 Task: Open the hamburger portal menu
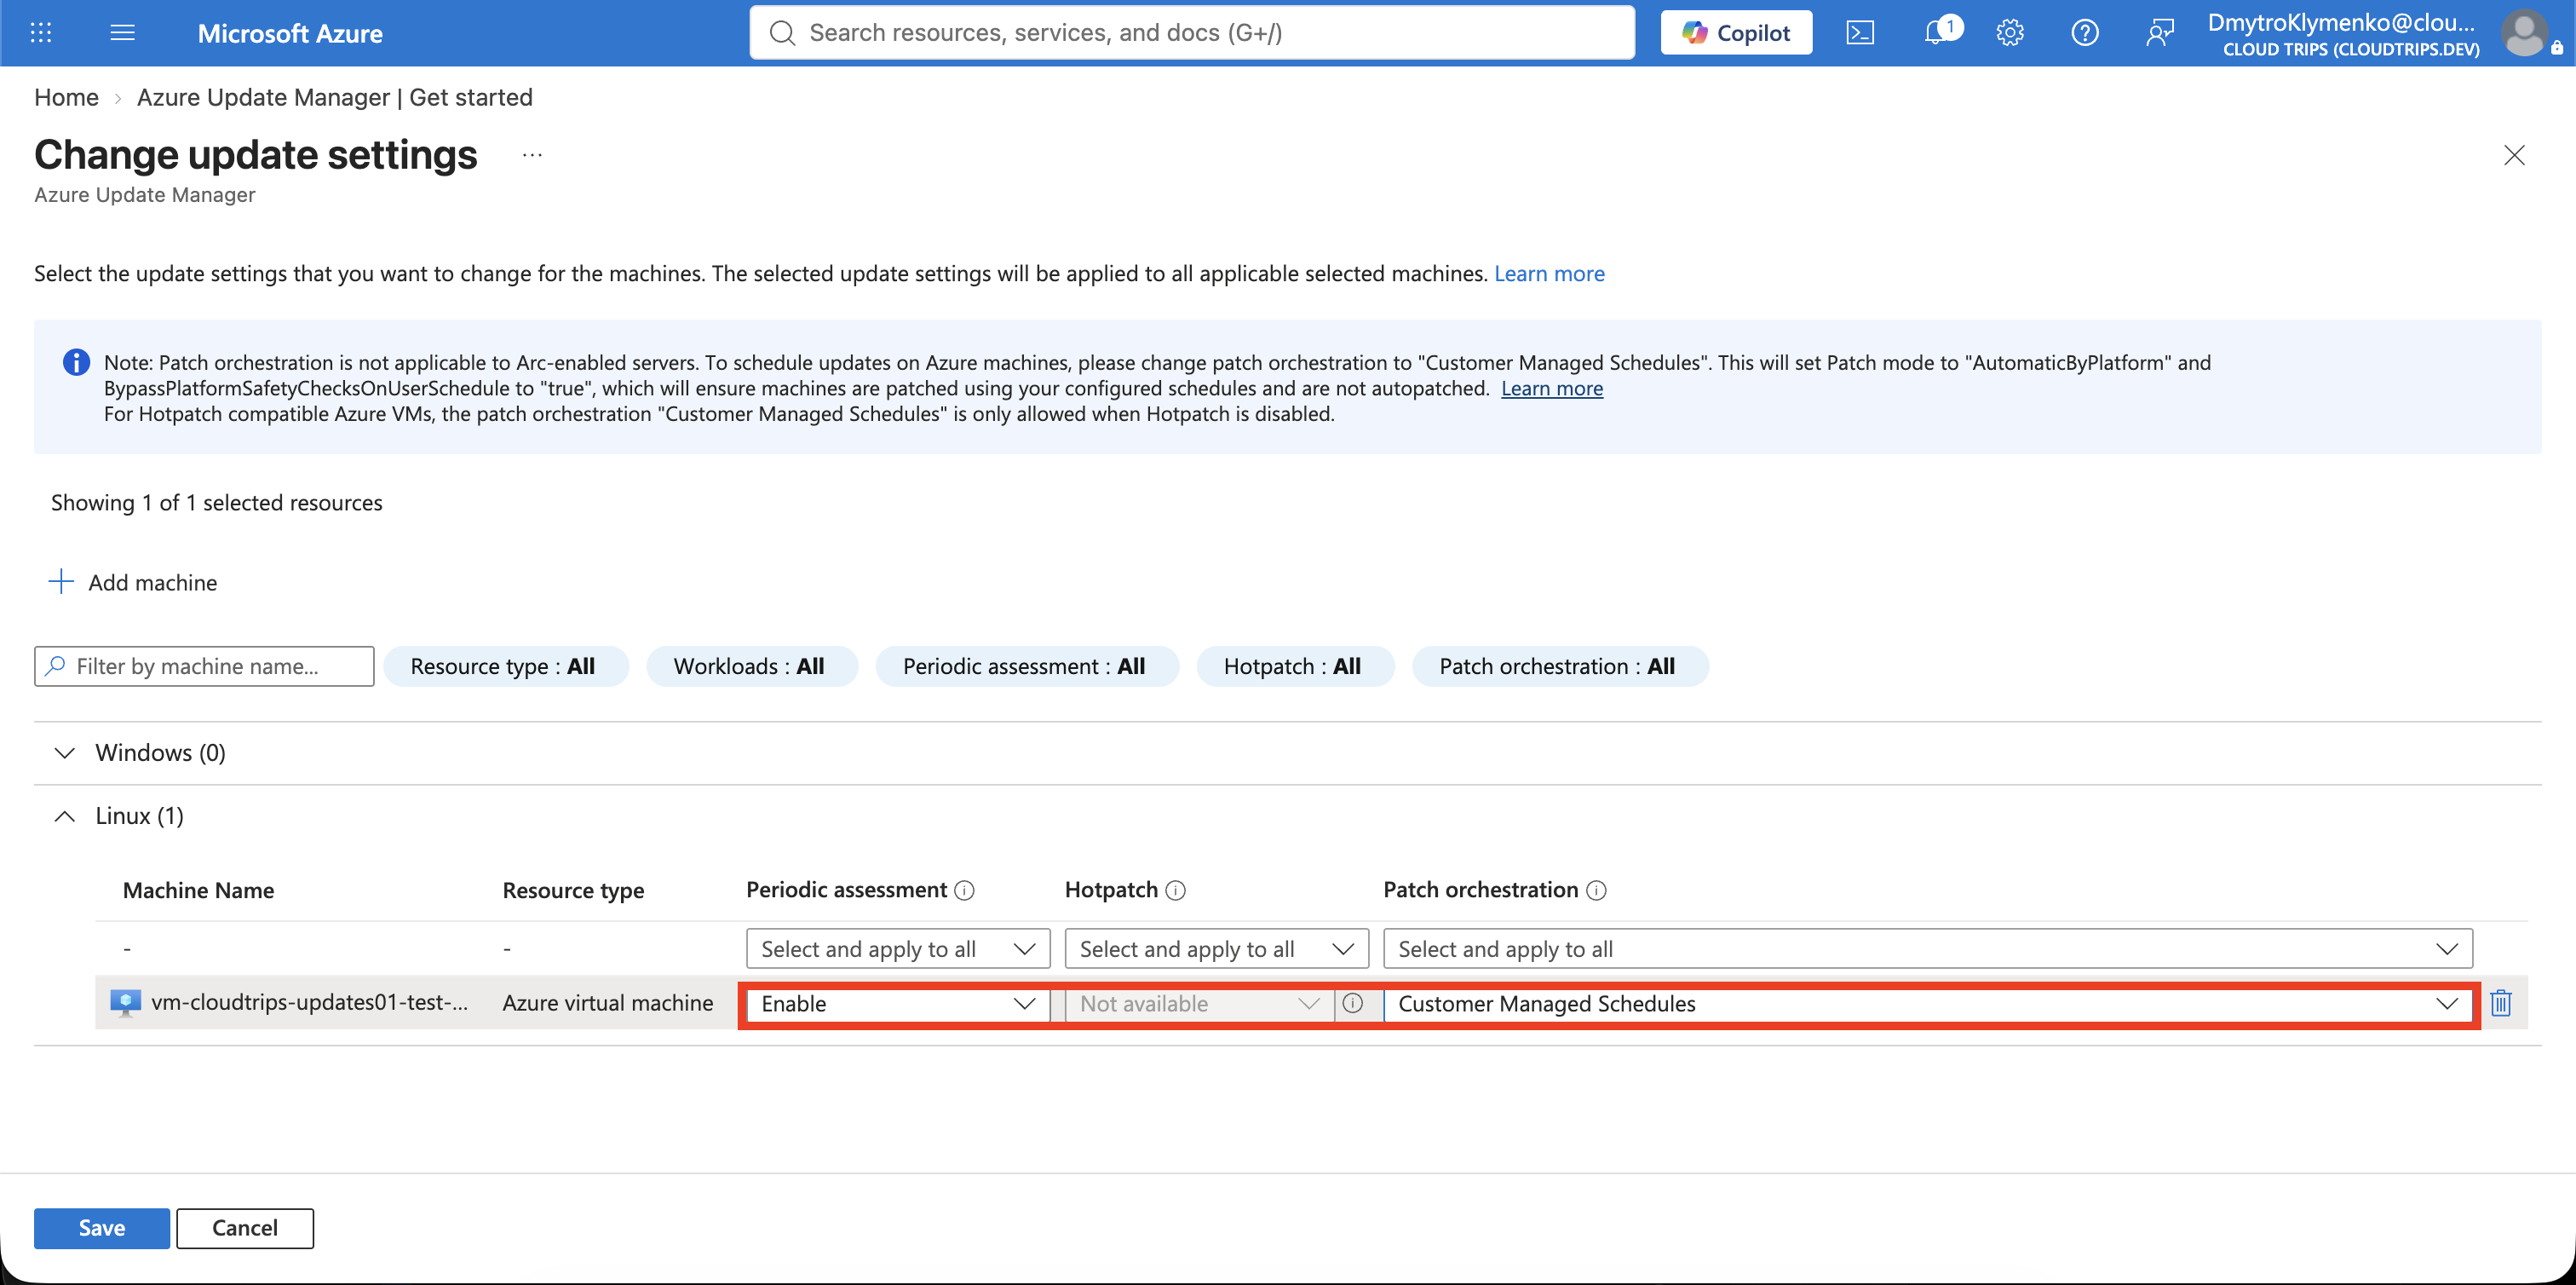tap(122, 33)
